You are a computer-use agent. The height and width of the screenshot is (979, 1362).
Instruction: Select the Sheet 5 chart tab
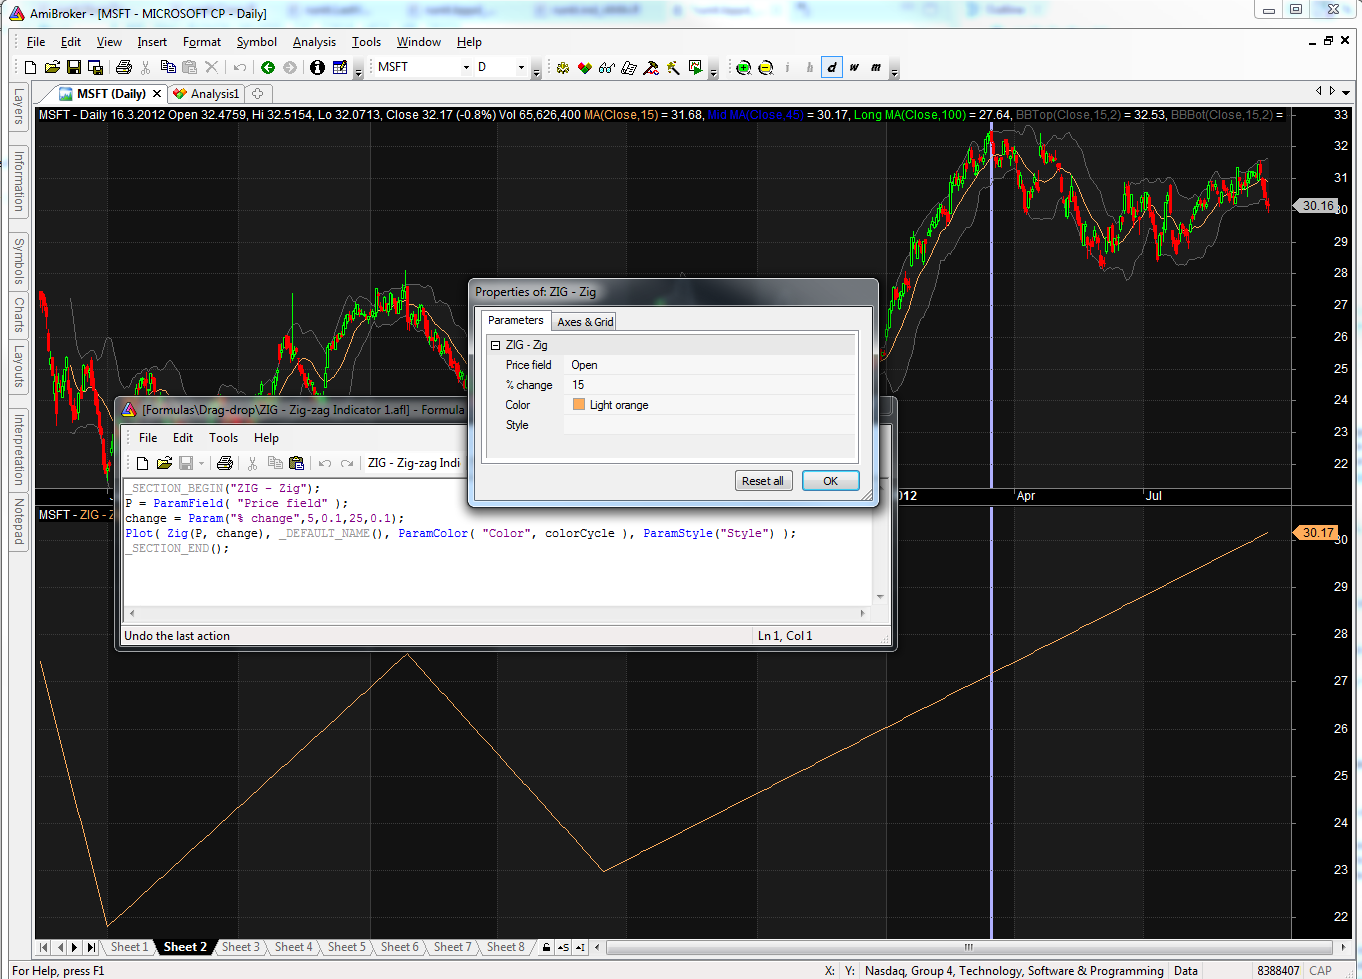[346, 947]
